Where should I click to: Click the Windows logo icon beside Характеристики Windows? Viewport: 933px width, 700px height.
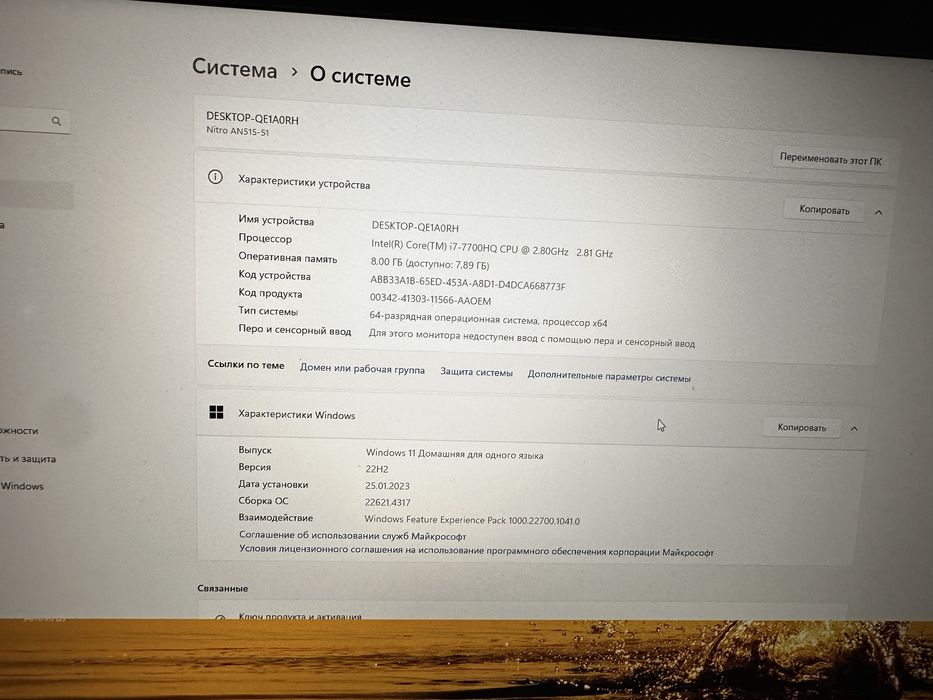[x=217, y=412]
